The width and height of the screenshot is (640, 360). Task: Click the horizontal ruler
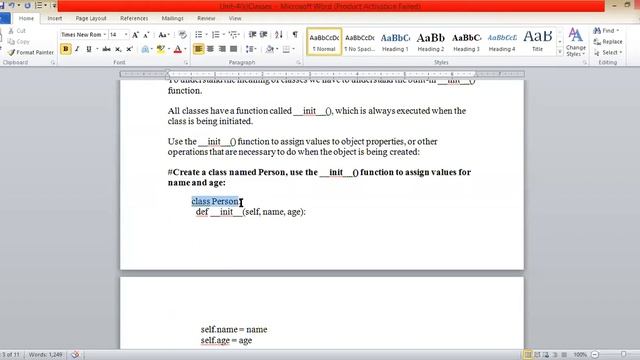tap(322, 74)
